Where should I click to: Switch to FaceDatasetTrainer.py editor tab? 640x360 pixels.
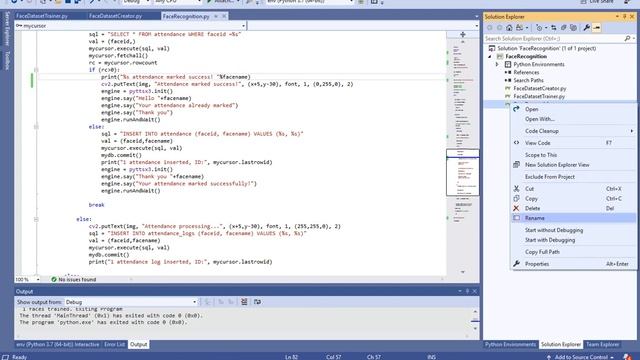pyautogui.click(x=42, y=16)
